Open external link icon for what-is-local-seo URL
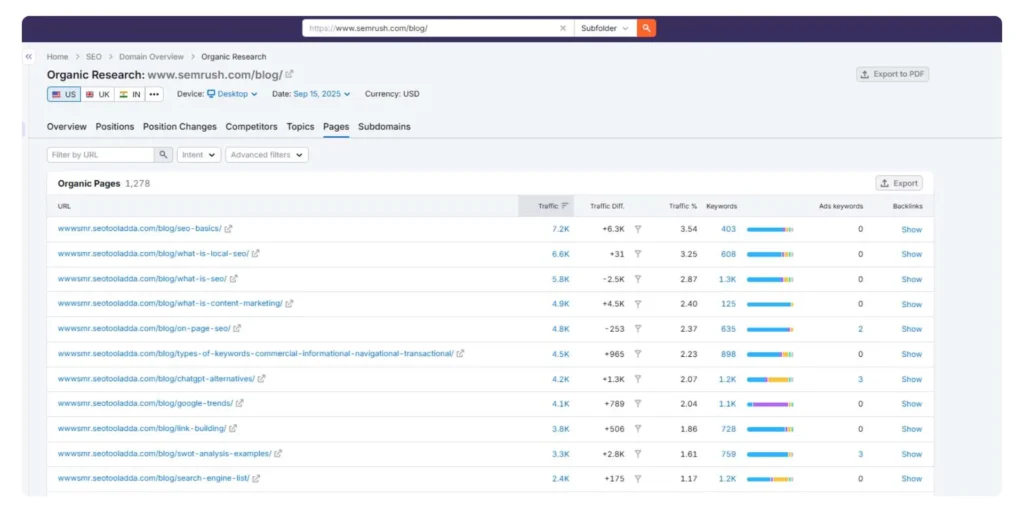 tap(255, 253)
